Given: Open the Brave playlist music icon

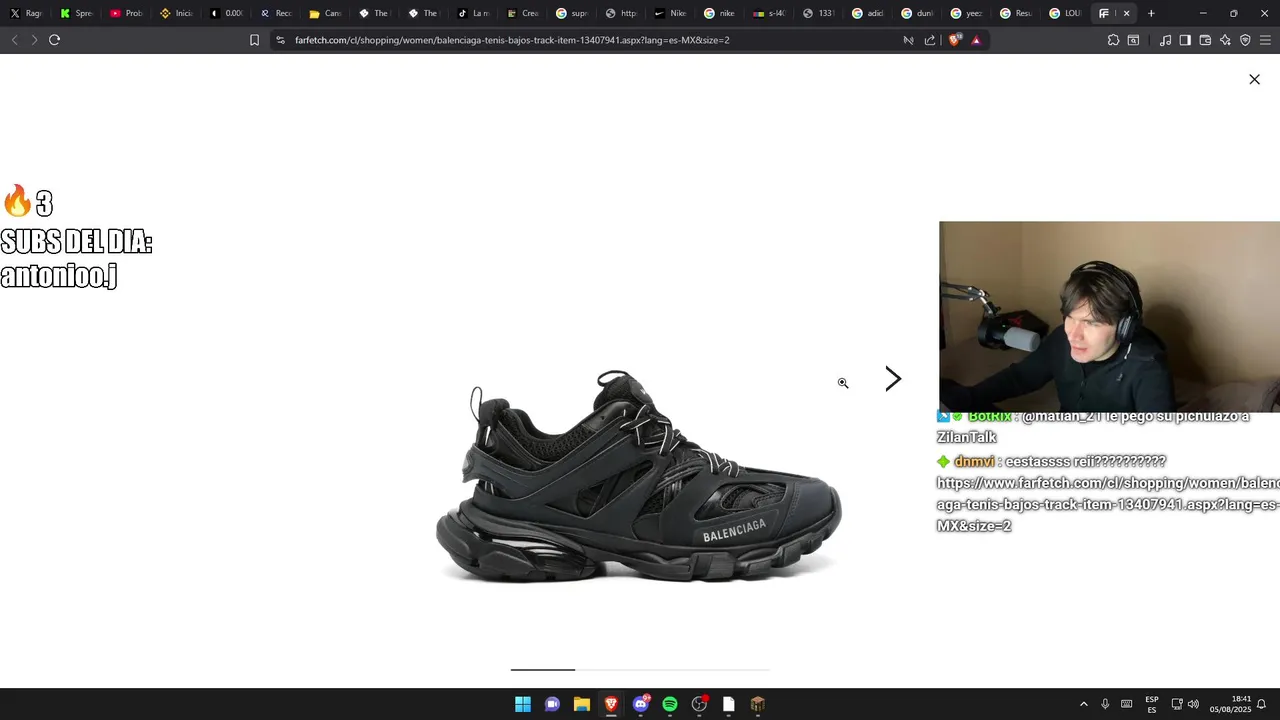Looking at the screenshot, I should [x=1165, y=40].
